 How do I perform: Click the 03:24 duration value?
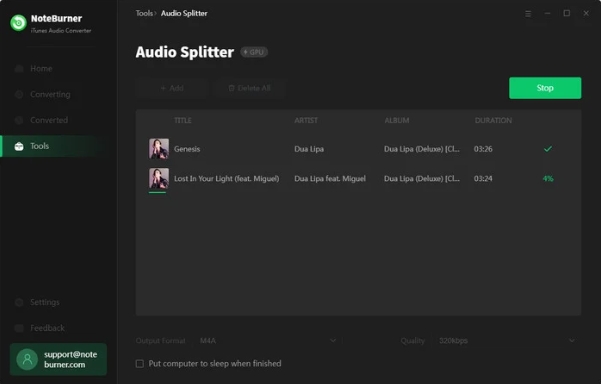point(483,179)
